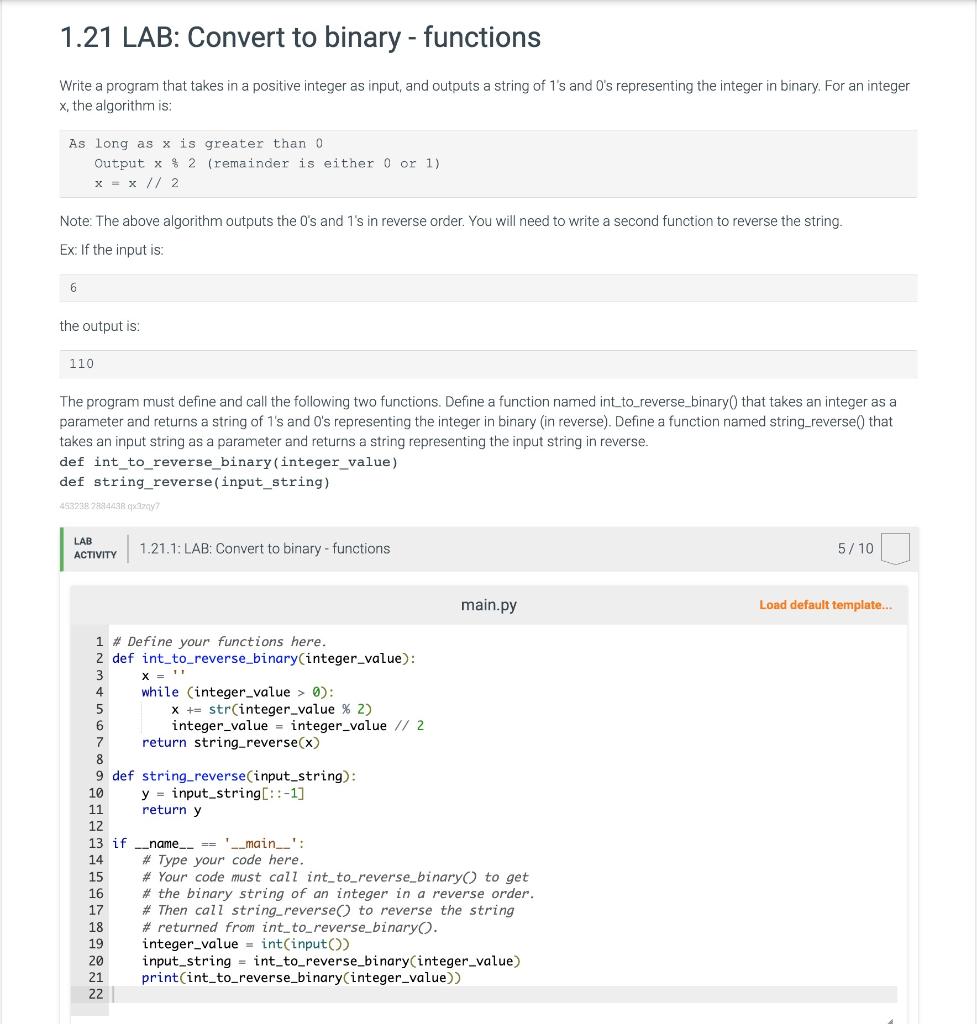Click the 5 / 10 score display
Screen dimensions: 977x1024
[857, 548]
